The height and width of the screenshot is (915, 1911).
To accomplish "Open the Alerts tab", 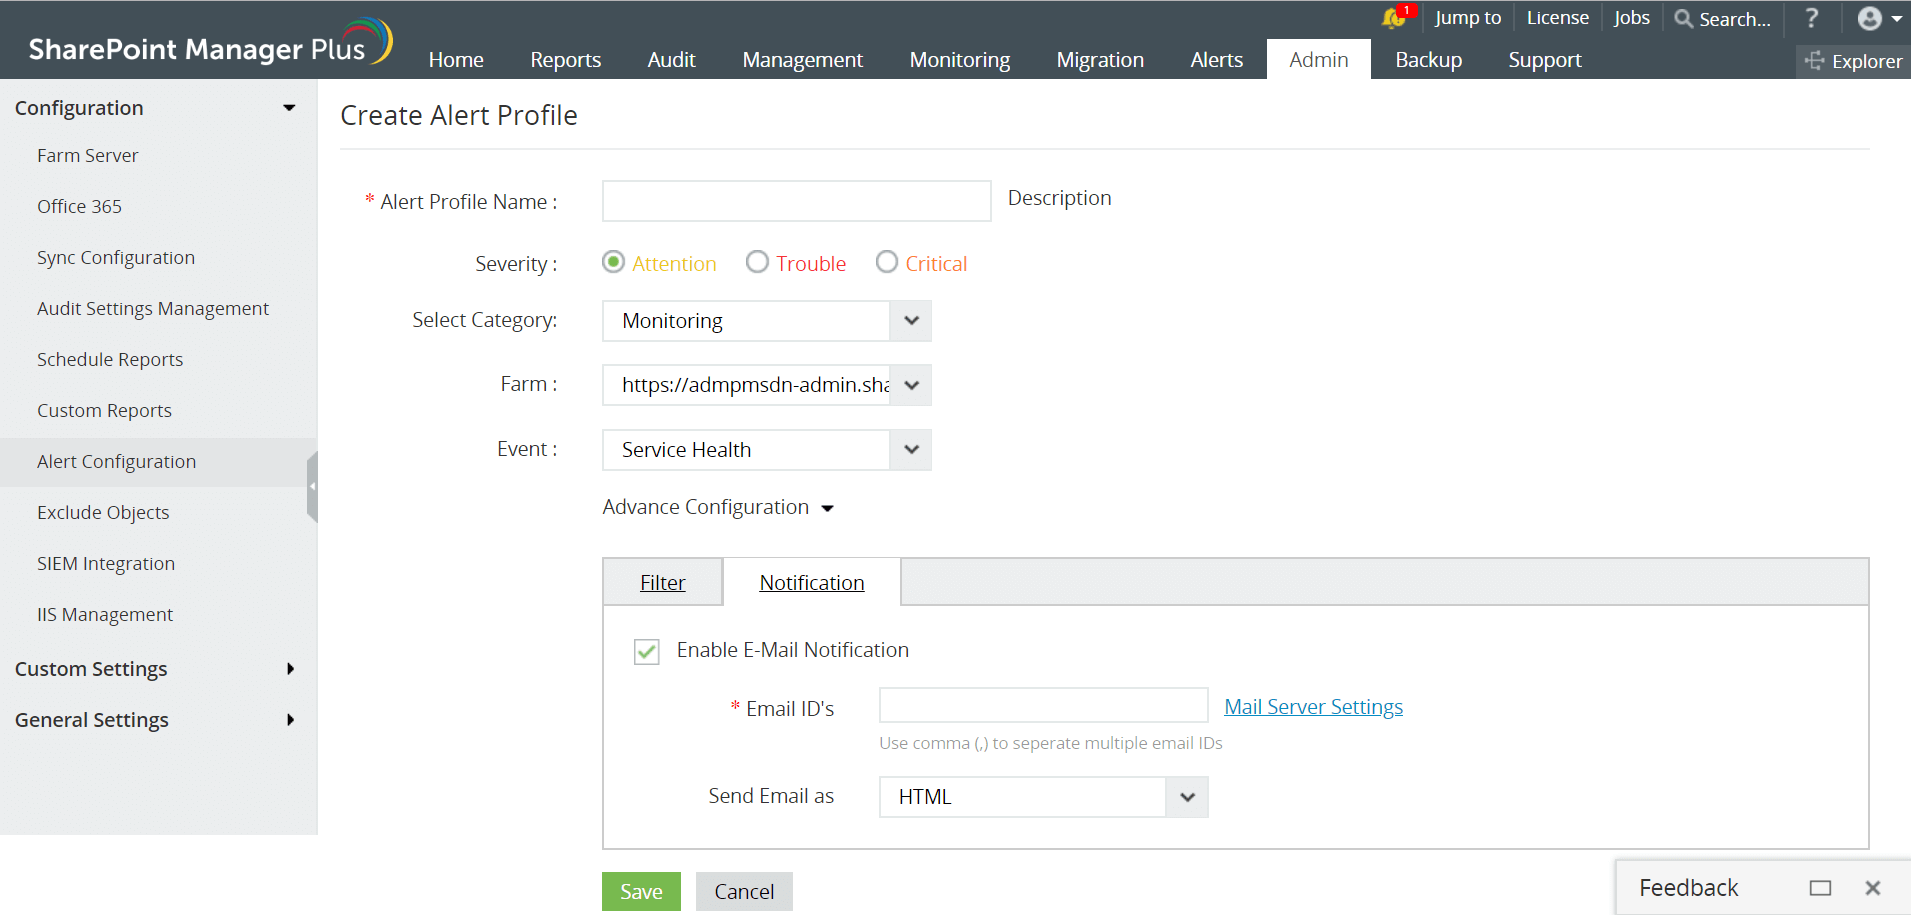I will pyautogui.click(x=1217, y=60).
